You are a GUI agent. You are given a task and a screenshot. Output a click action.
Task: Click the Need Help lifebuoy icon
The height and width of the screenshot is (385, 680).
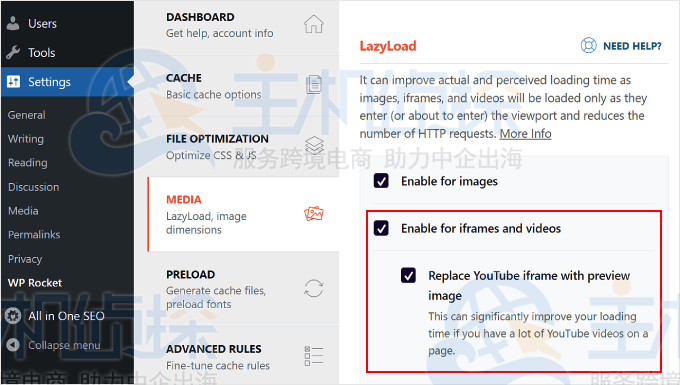coord(588,46)
